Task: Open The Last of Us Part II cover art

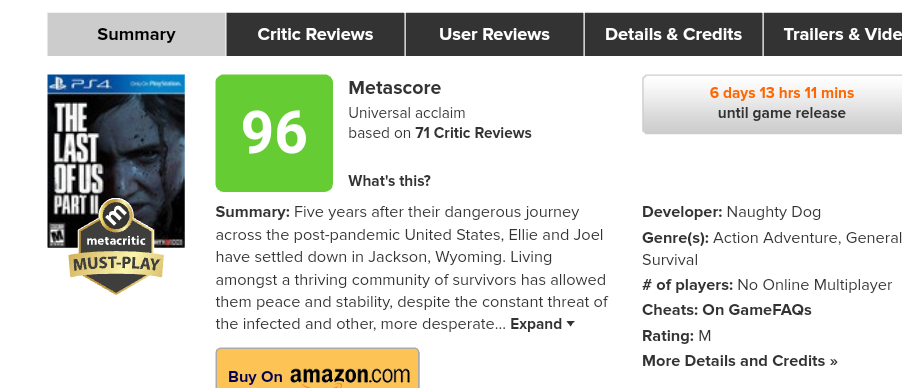Action: (x=116, y=161)
